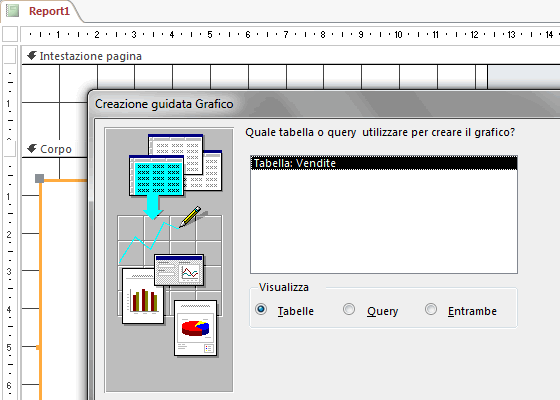Viewport: 560px width, 400px height.
Task: Select the Tabelle radio button
Action: click(261, 309)
